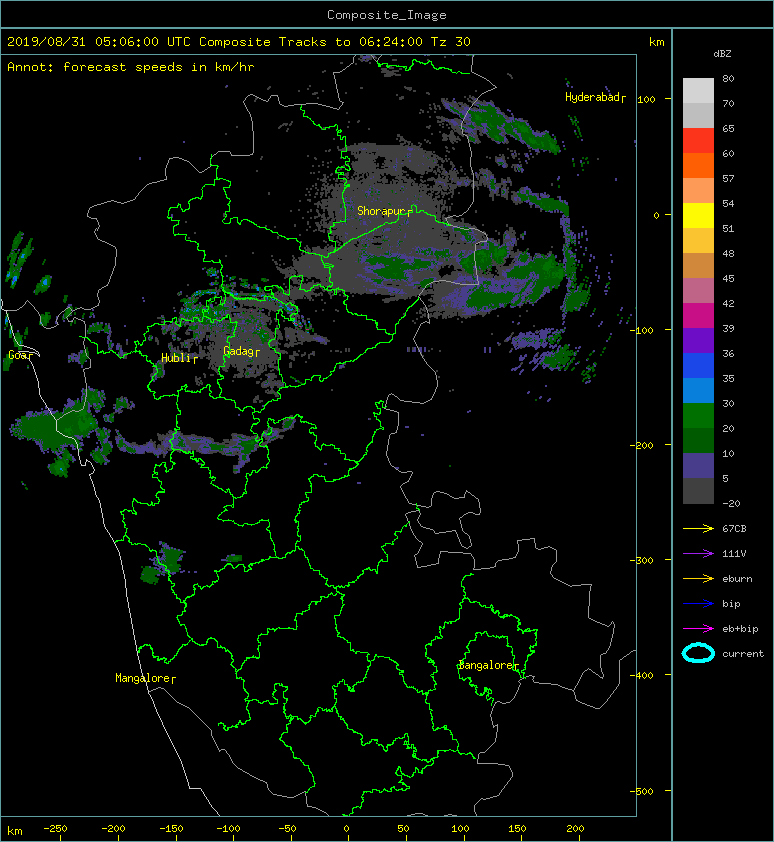
Task: Click the magenta 39-42 dBZ swatch
Action: [698, 316]
